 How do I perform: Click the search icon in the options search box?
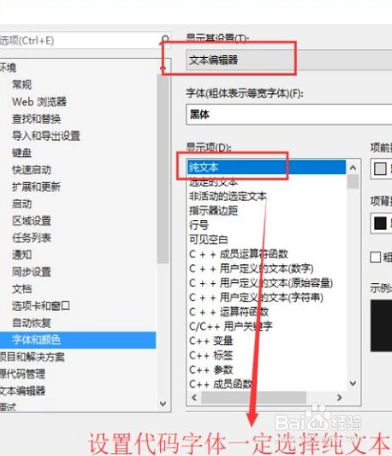click(x=165, y=40)
